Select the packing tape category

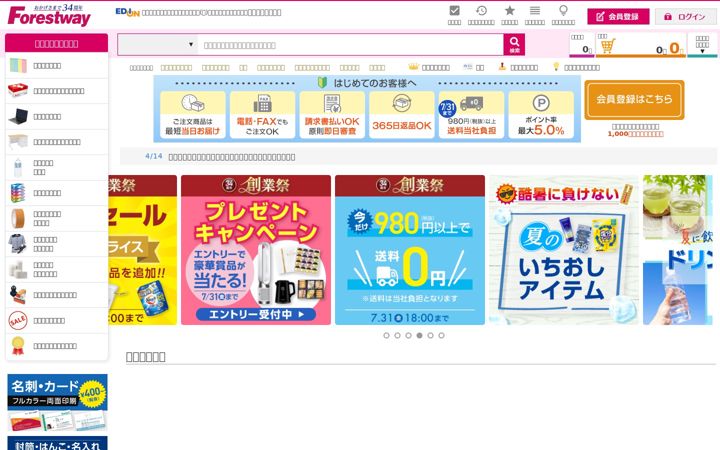18,219
